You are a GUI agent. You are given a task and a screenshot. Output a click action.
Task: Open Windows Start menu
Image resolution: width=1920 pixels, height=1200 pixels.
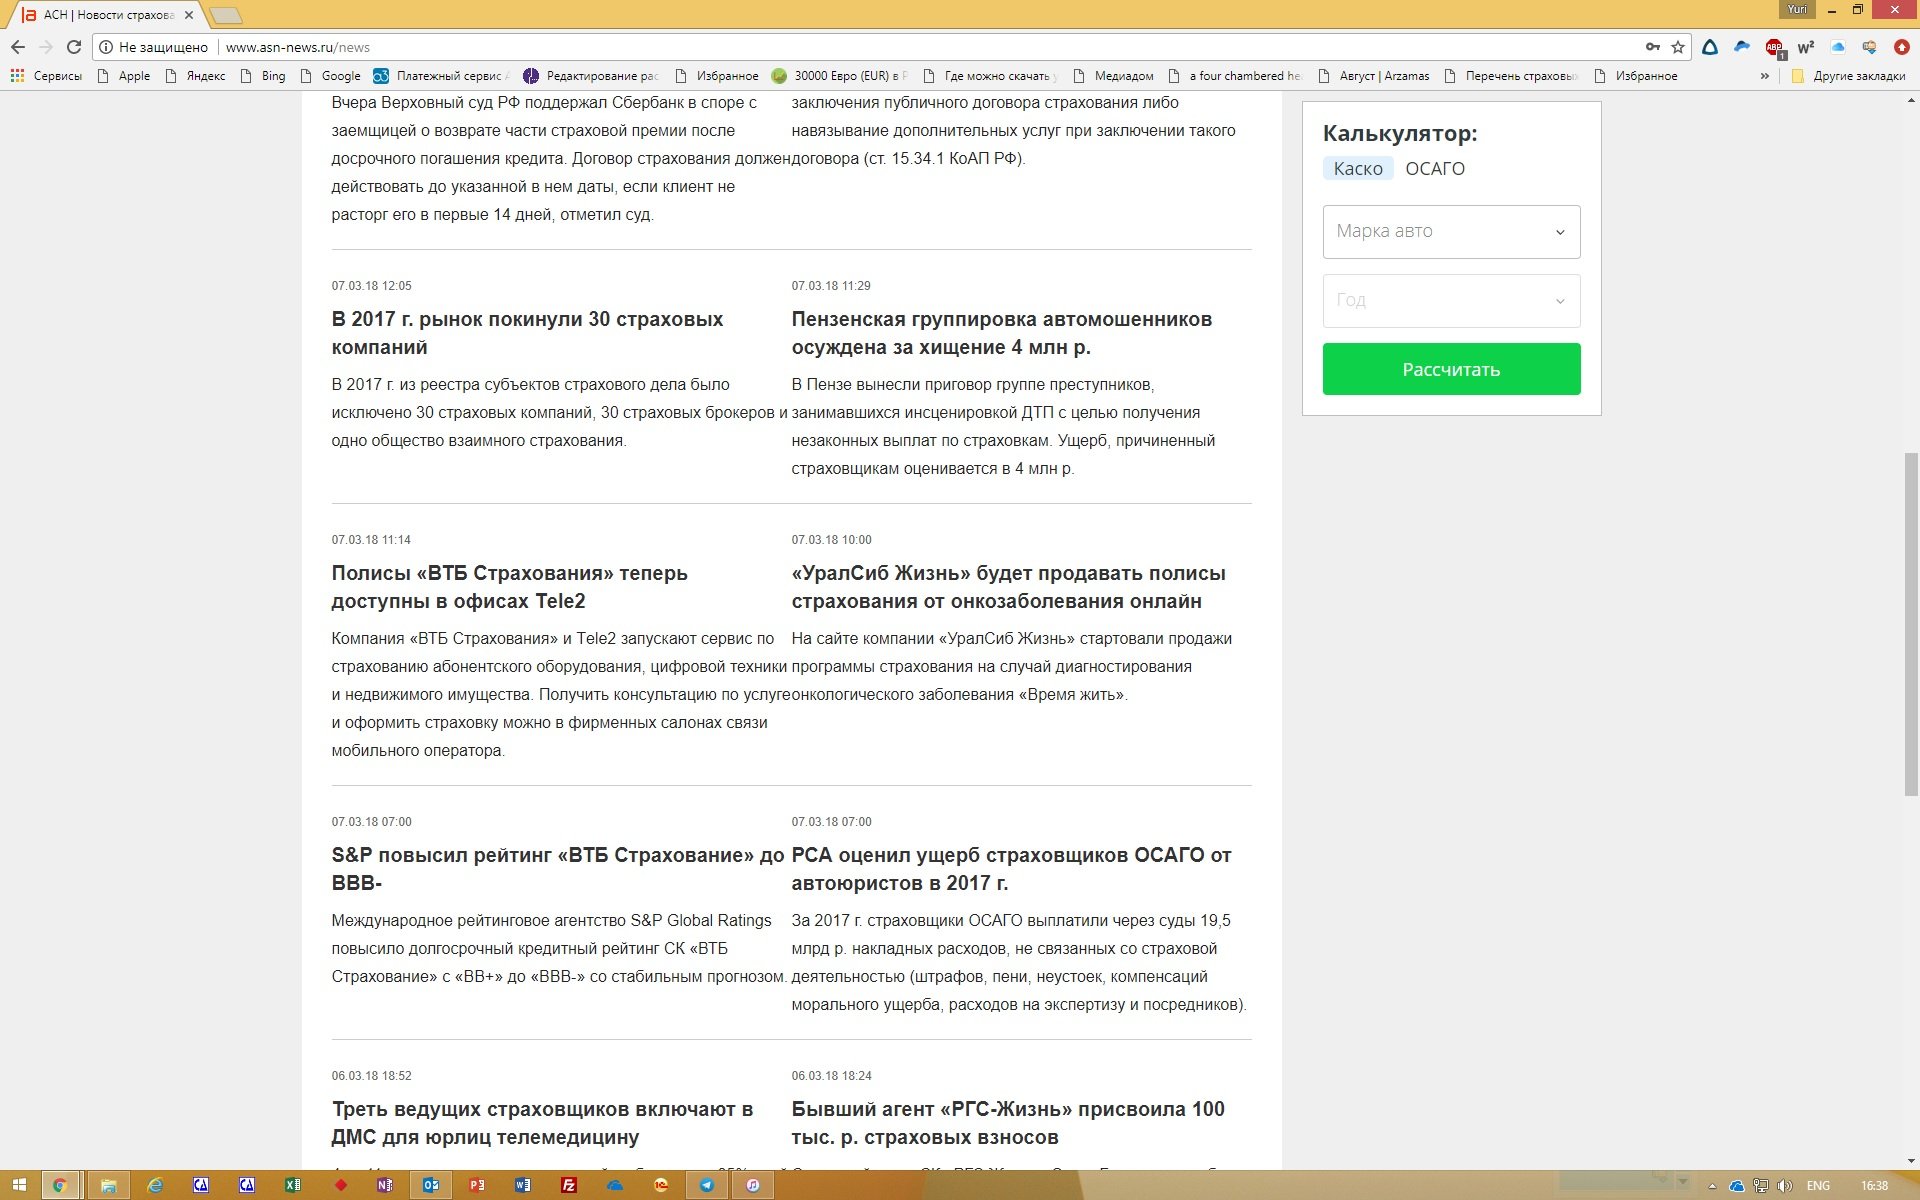tap(19, 1185)
